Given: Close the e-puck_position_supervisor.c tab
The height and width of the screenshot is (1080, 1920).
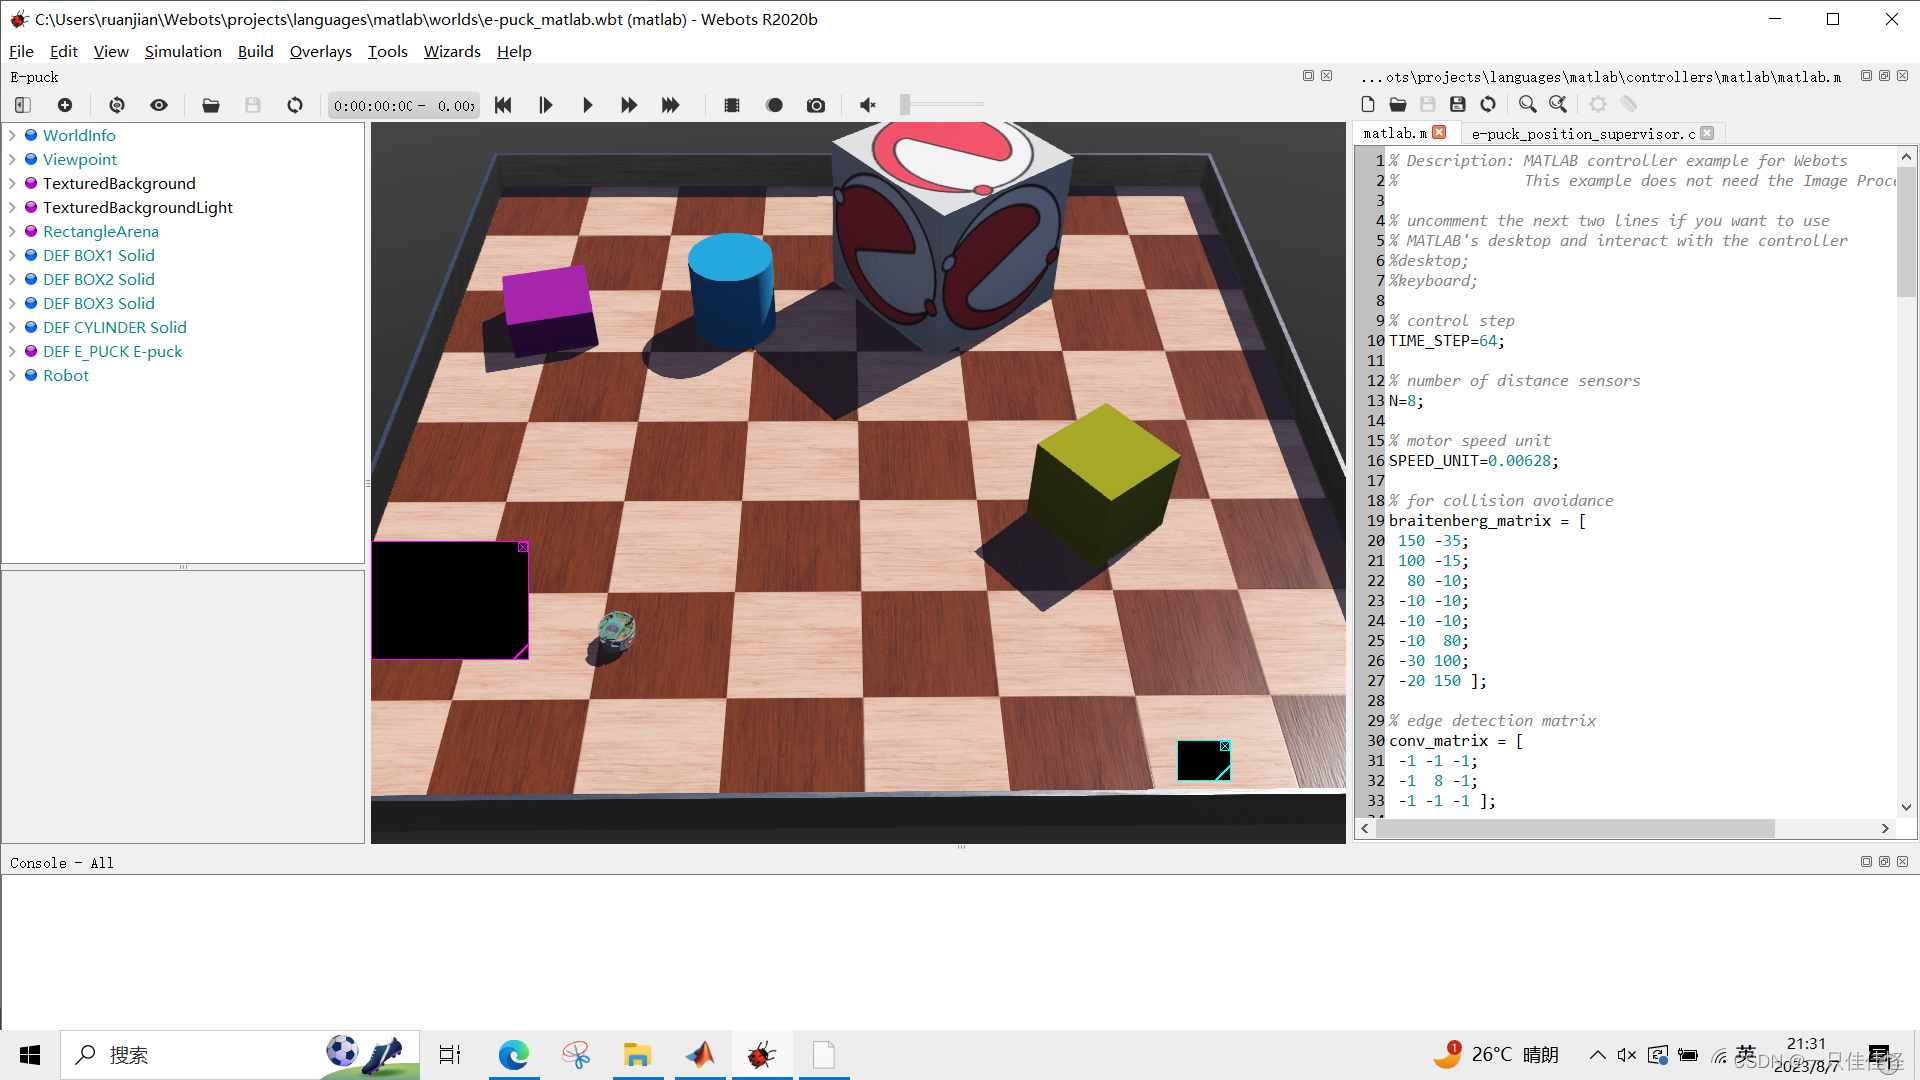Looking at the screenshot, I should coord(1707,133).
